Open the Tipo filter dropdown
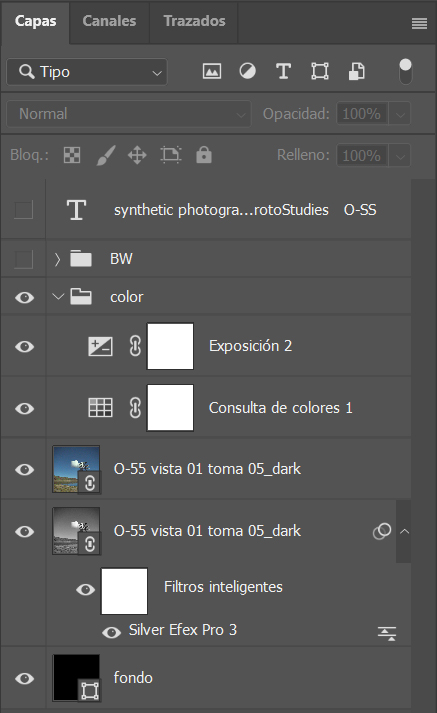The image size is (437, 713). pos(87,72)
